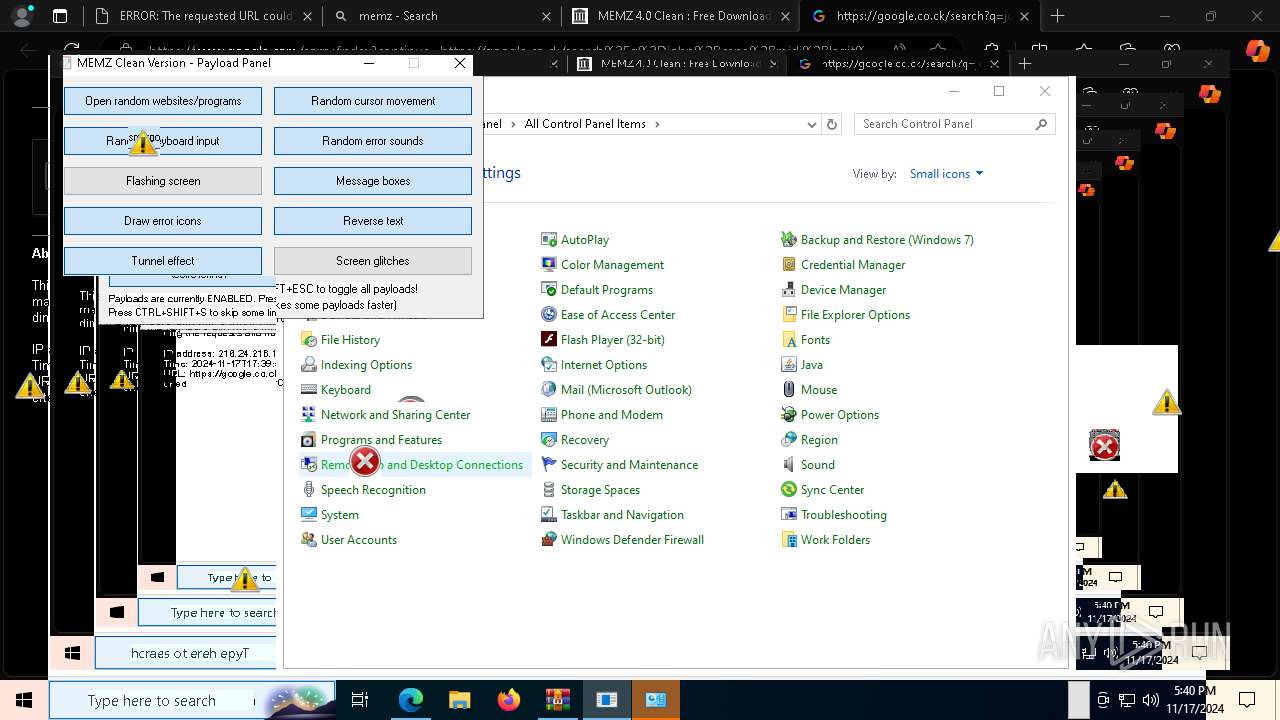The width and height of the screenshot is (1280, 720).
Task: Enable the Flashing screen payload
Action: coord(163,181)
